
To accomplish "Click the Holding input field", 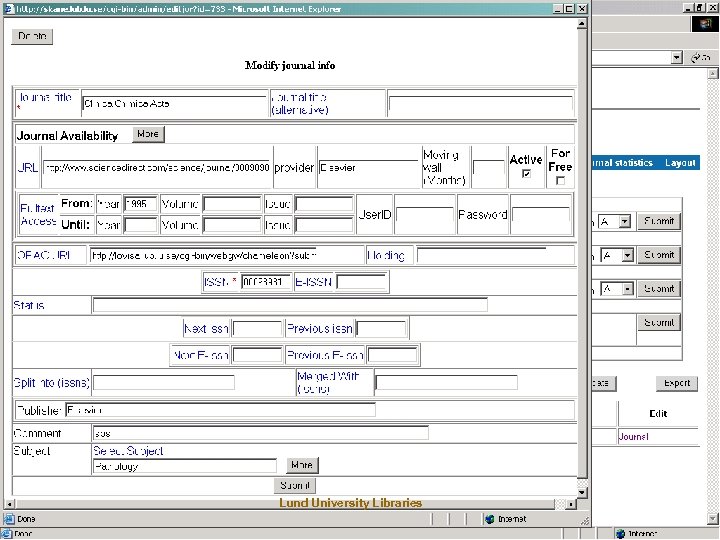I will click(x=481, y=255).
